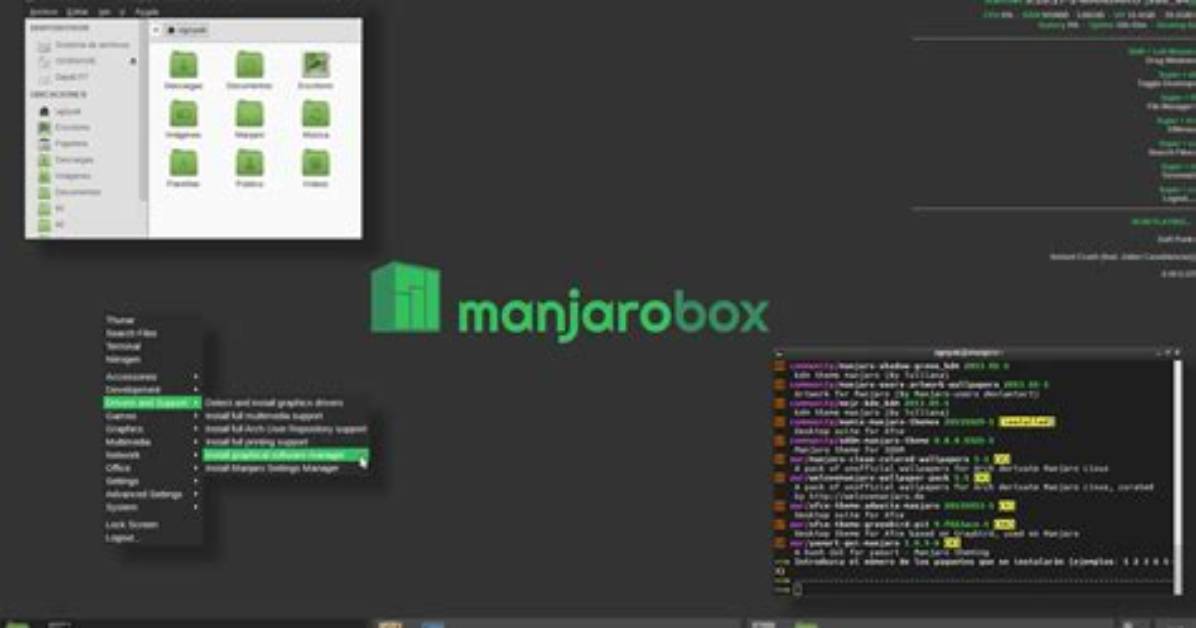Open Papelera trash in the sidebar
This screenshot has width=1196, height=628.
(x=63, y=143)
